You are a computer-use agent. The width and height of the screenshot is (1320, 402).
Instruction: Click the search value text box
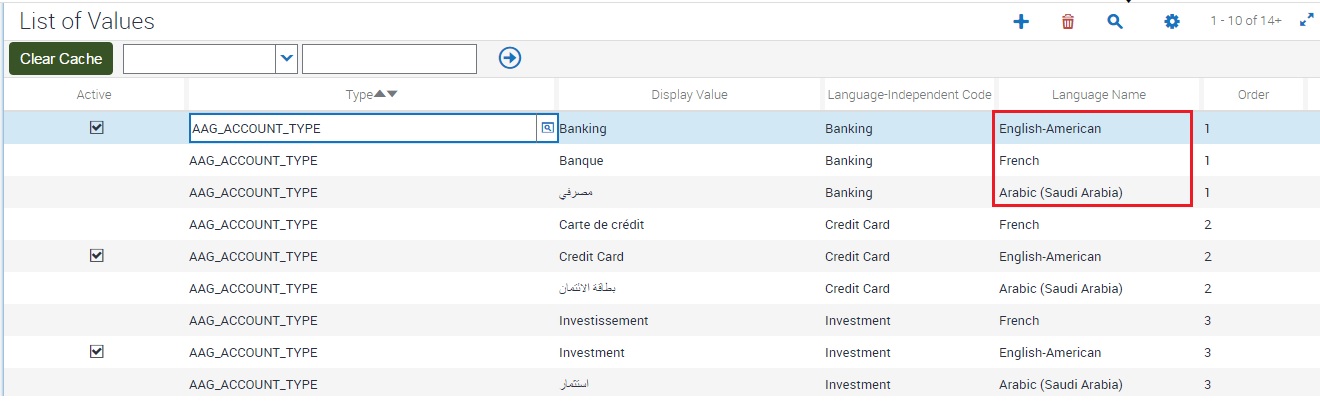[x=389, y=59]
